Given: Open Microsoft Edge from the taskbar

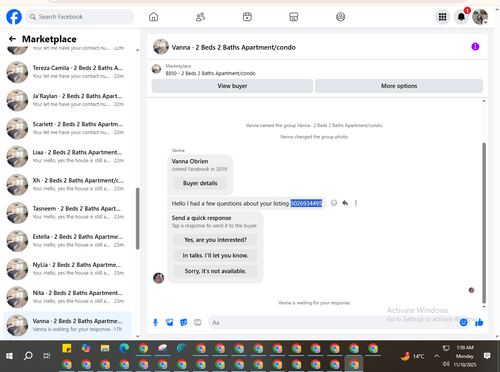Looking at the screenshot, I should pos(124,348).
